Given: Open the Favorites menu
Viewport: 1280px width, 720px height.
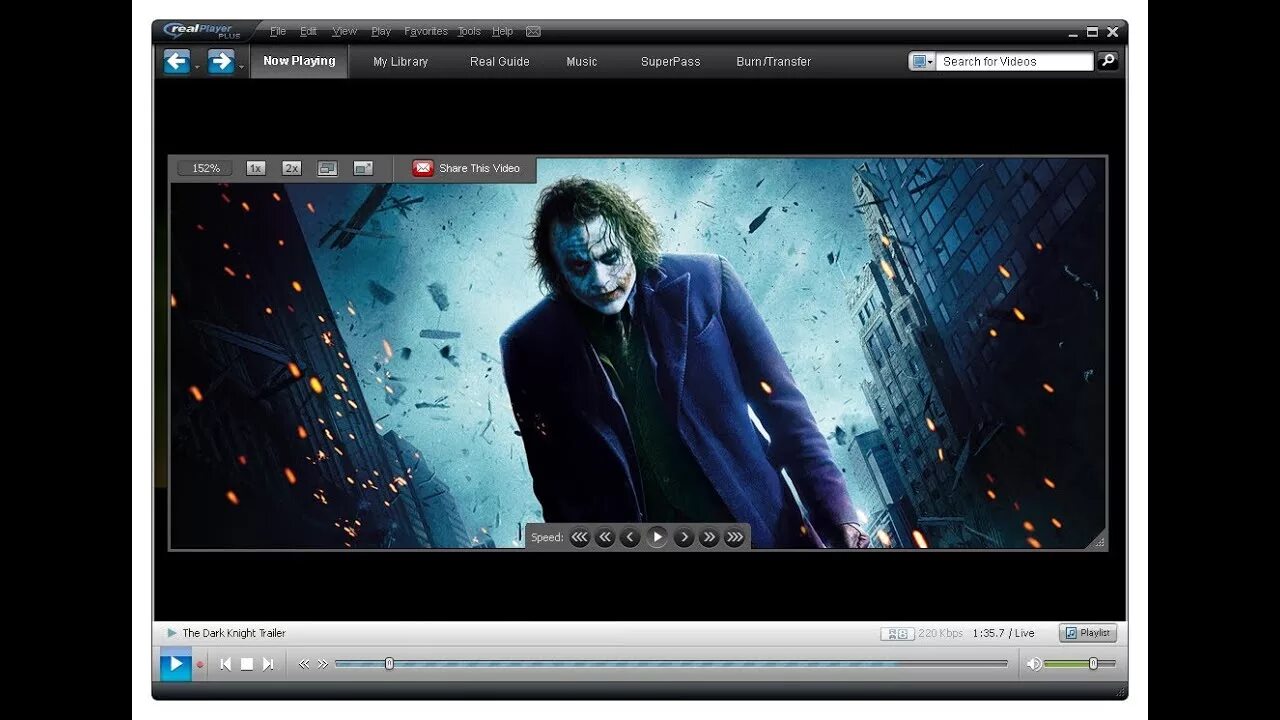Looking at the screenshot, I should click(x=426, y=32).
